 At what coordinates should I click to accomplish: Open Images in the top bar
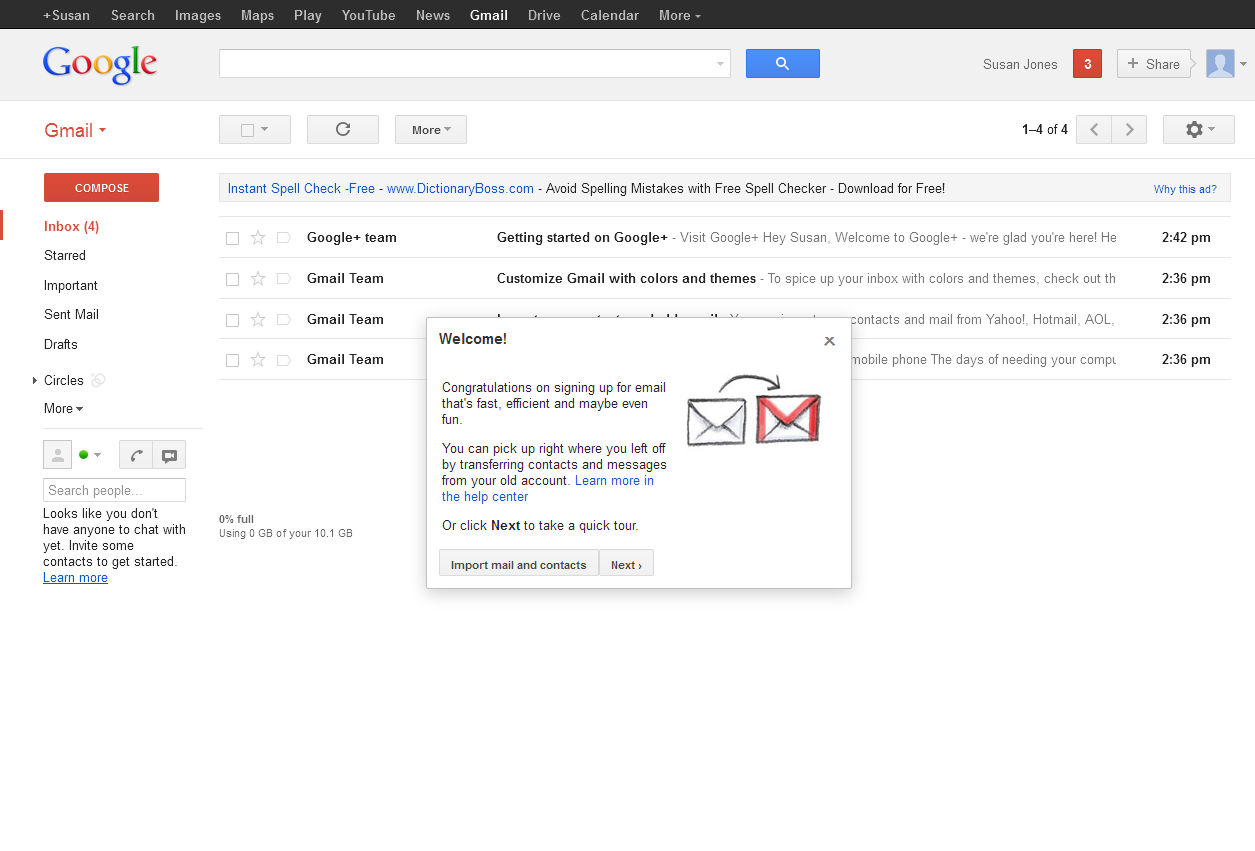198,15
